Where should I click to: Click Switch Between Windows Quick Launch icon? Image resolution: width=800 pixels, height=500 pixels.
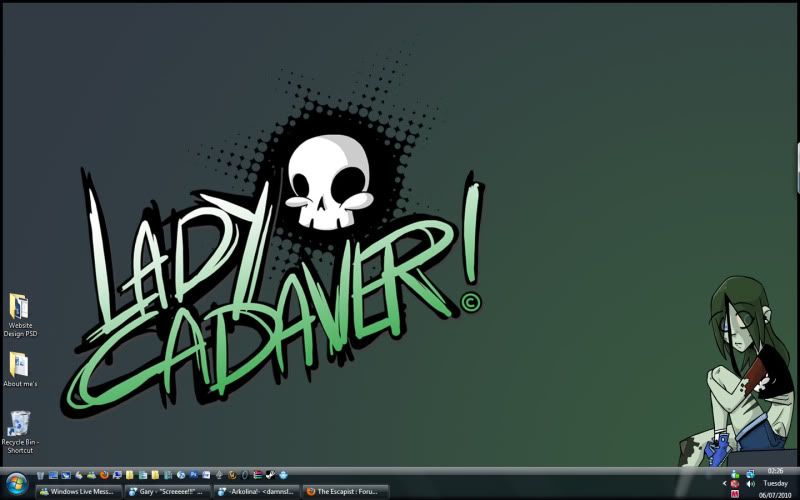[66, 475]
